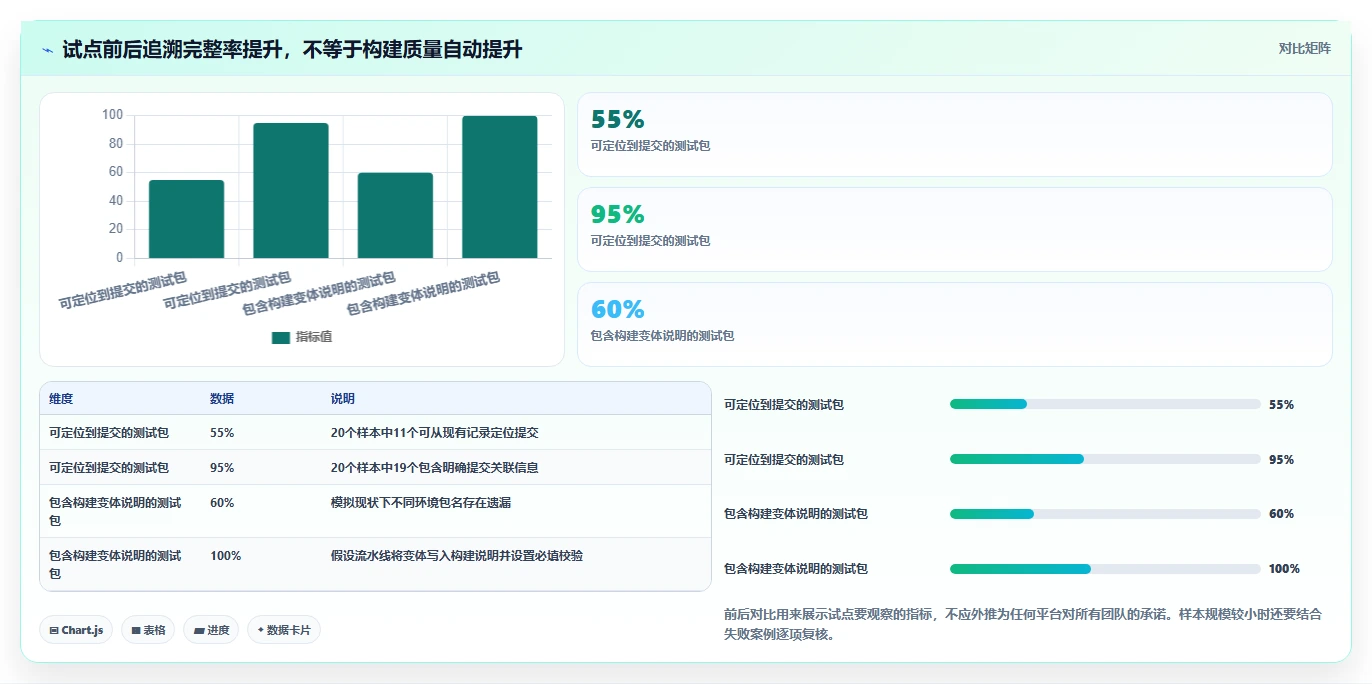Click y-axis tick label 80 on chart
1372x684 pixels.
[x=115, y=144]
